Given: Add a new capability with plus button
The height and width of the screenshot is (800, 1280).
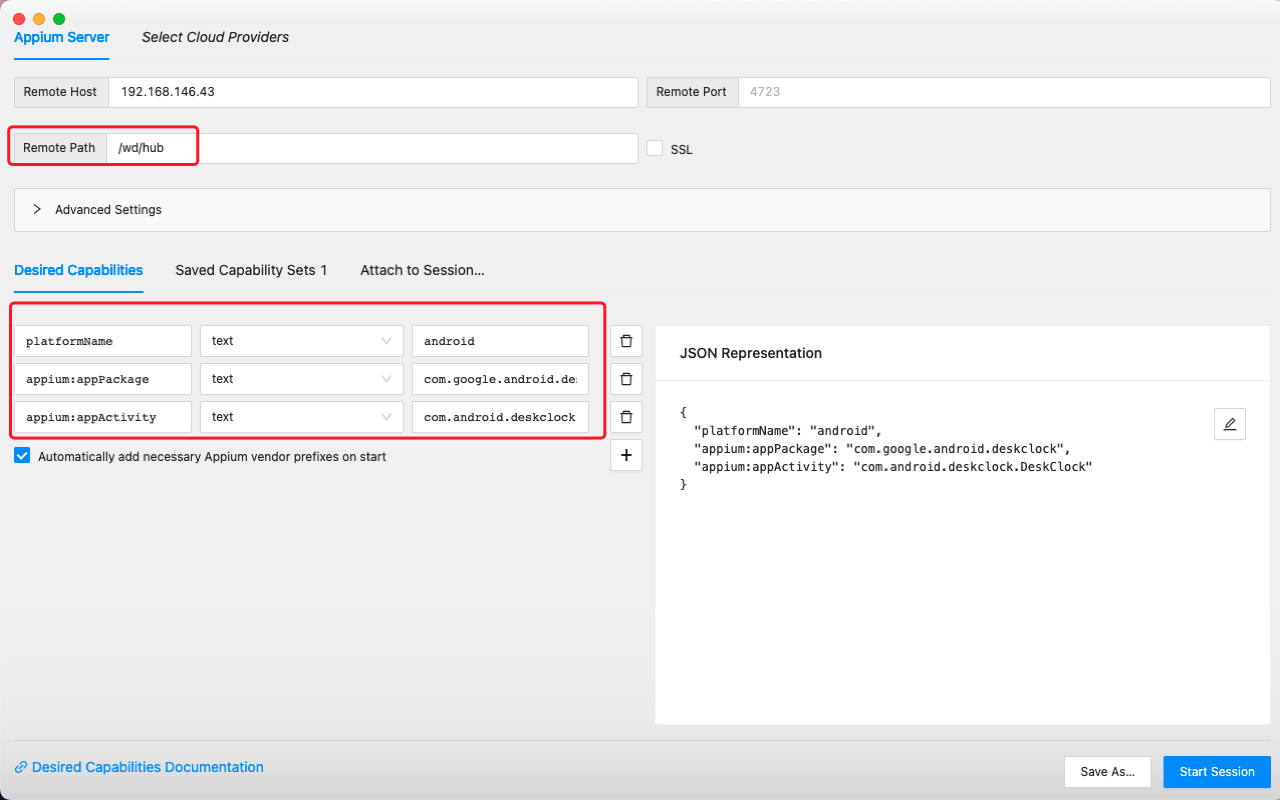Looking at the screenshot, I should [x=626, y=455].
